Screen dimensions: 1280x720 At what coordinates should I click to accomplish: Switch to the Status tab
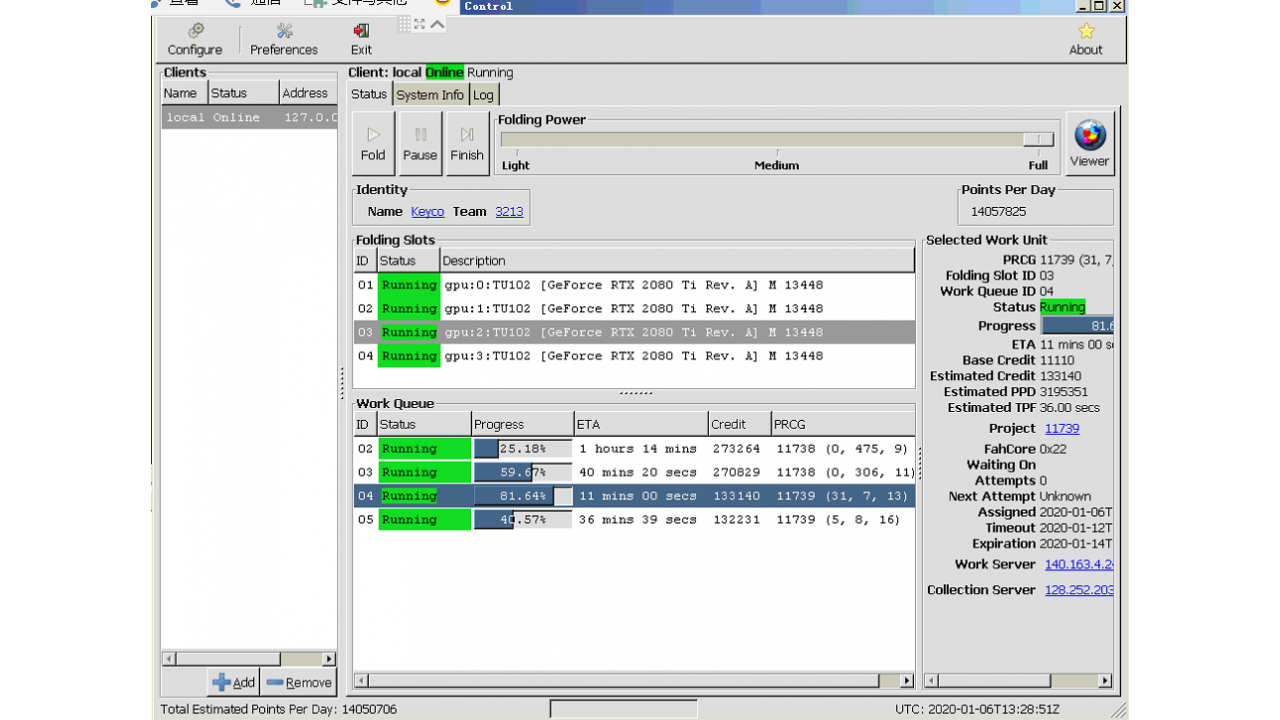tap(368, 94)
